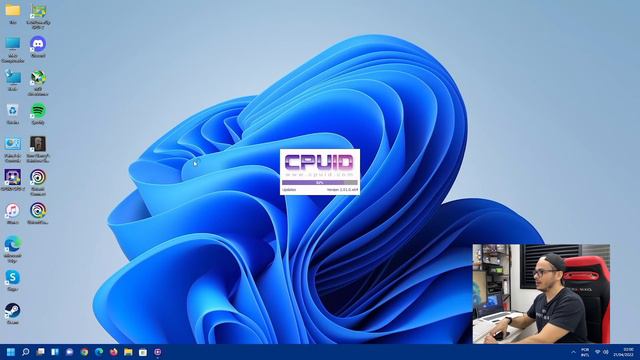Screen dimensions: 640x360
Task: Open Task View in the taskbar
Action: tap(40, 352)
